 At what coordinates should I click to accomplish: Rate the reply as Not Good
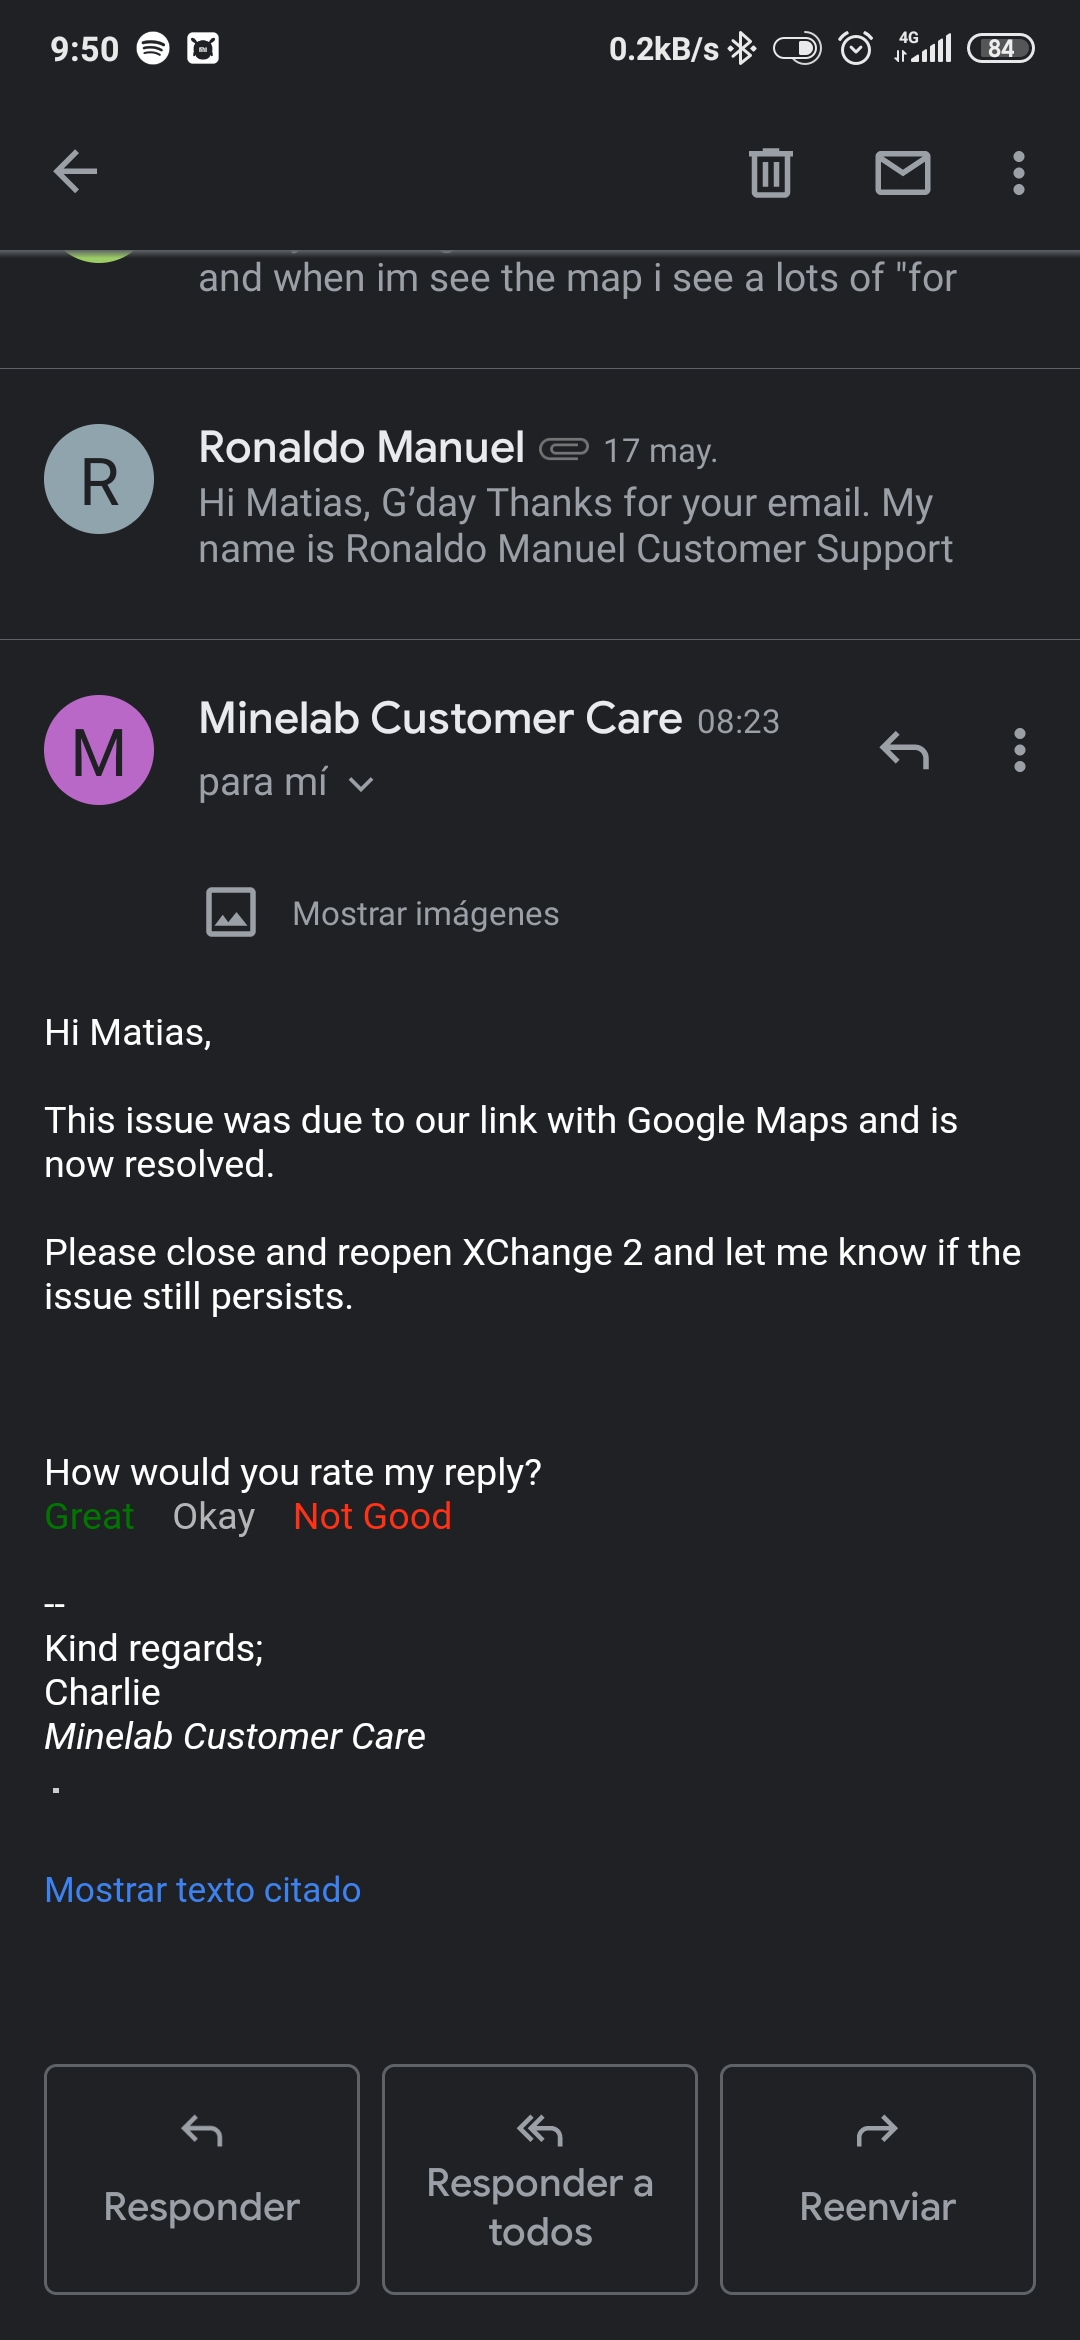372,1516
